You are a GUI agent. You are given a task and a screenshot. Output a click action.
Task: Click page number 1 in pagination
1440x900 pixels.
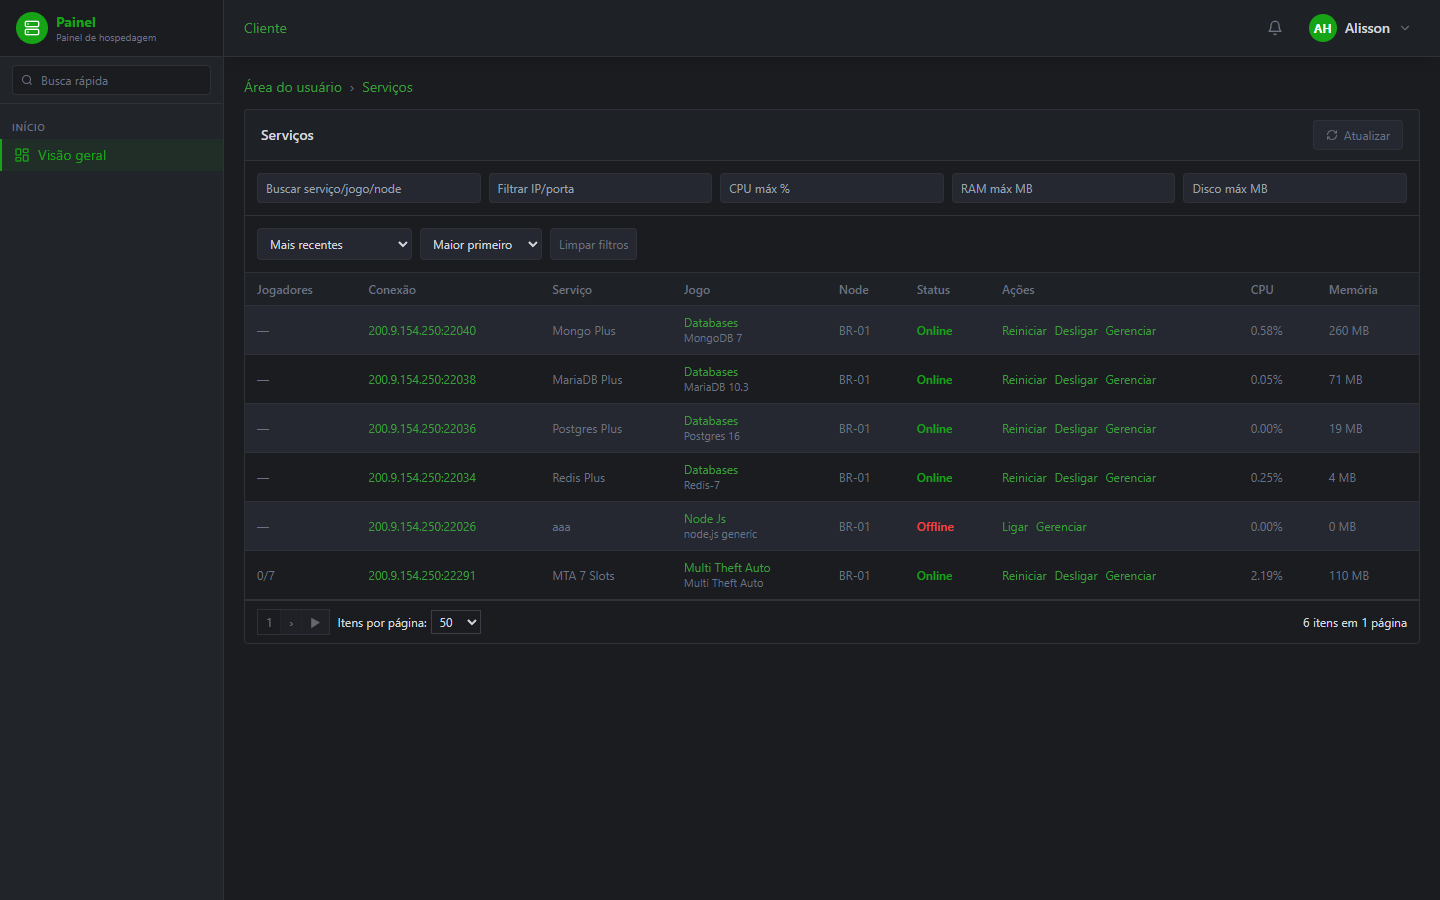tap(269, 622)
